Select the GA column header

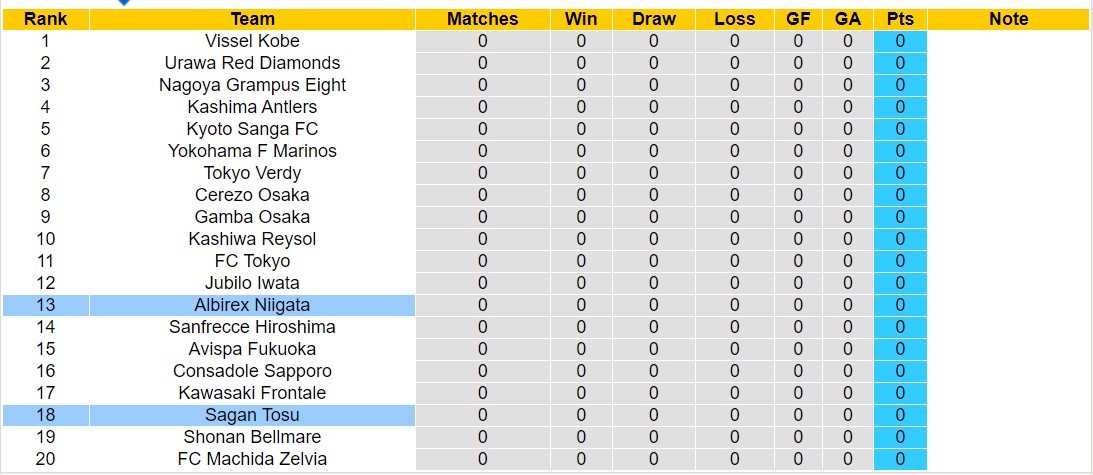click(848, 19)
